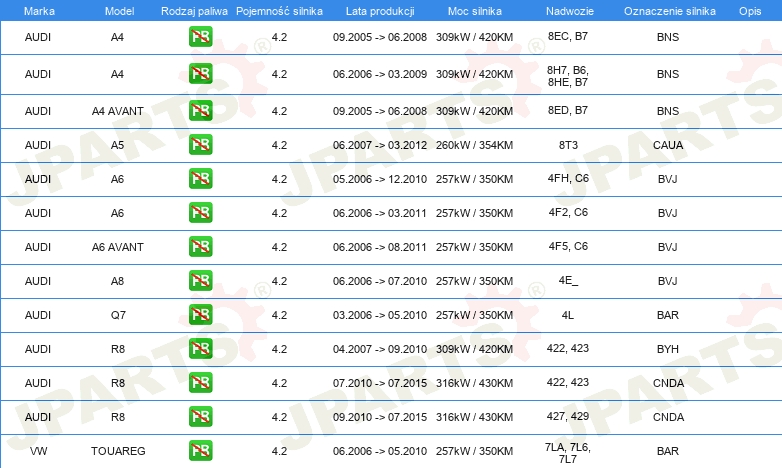782x468 pixels.
Task: Click production years 04.2007 -> 09.2010
Action: click(x=380, y=349)
